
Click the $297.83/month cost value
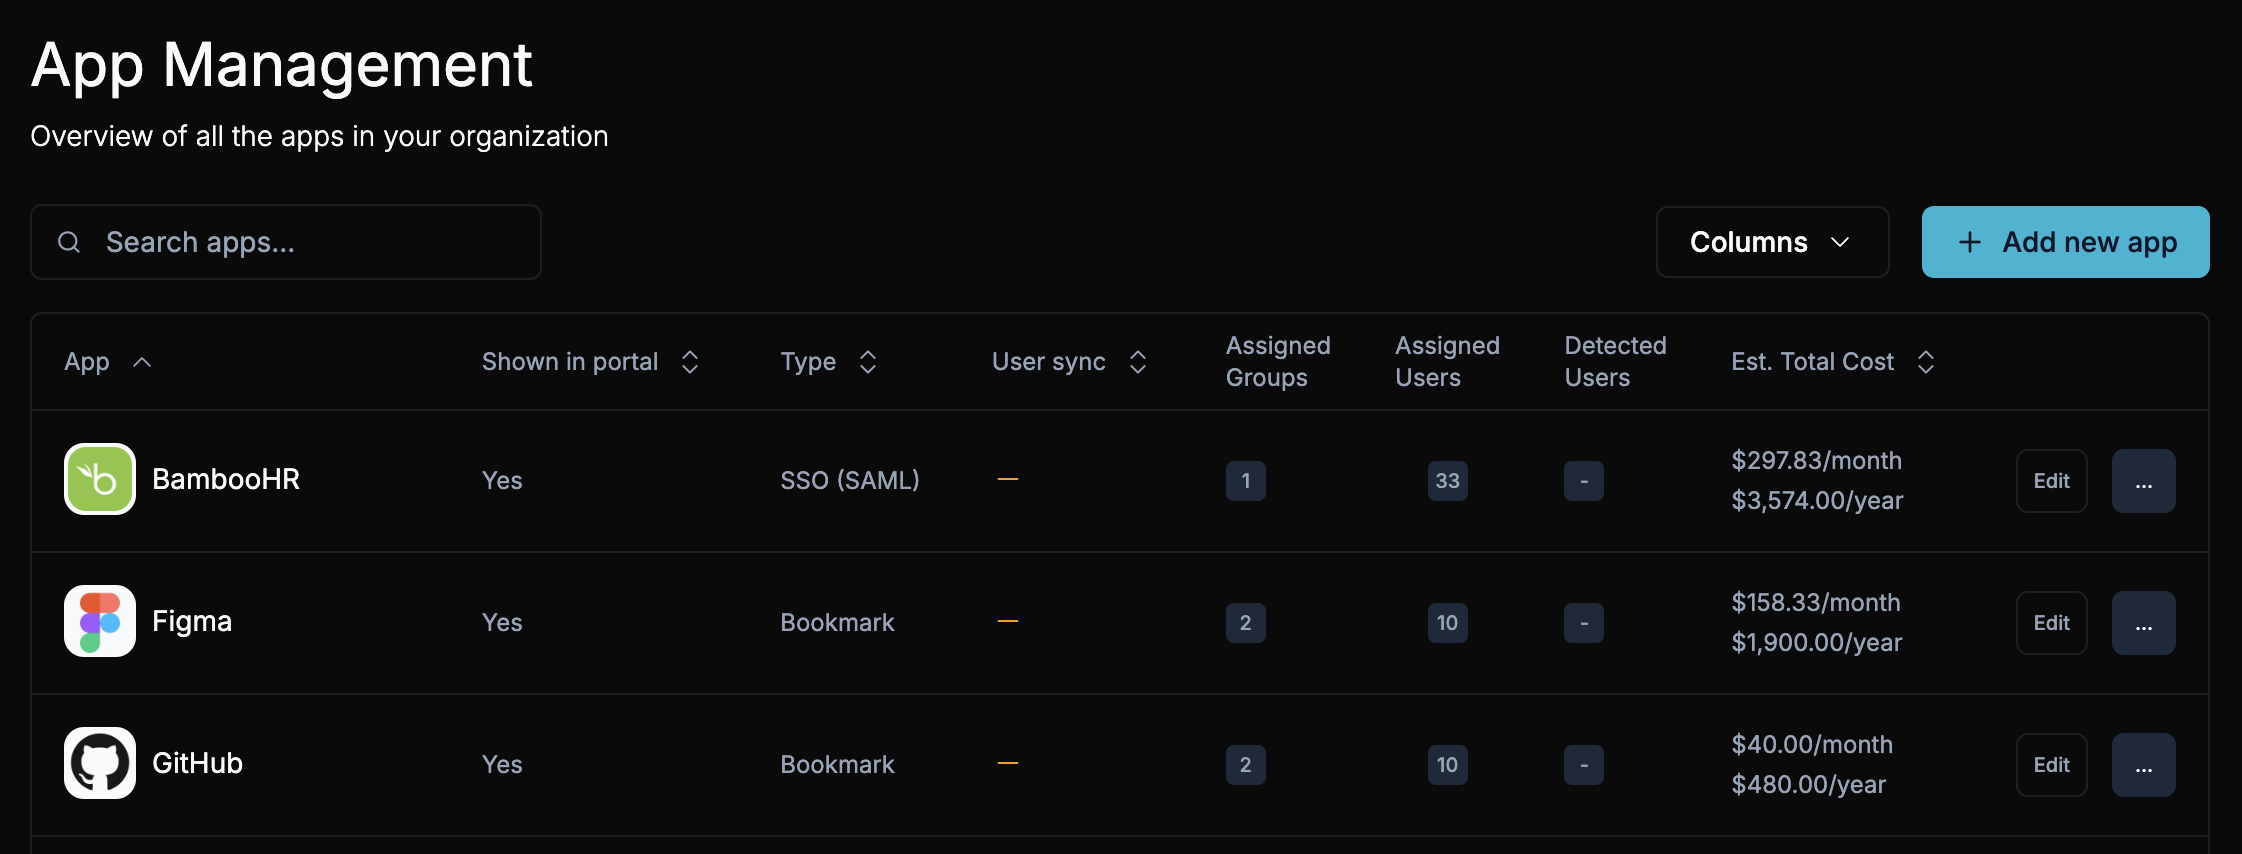point(1816,461)
